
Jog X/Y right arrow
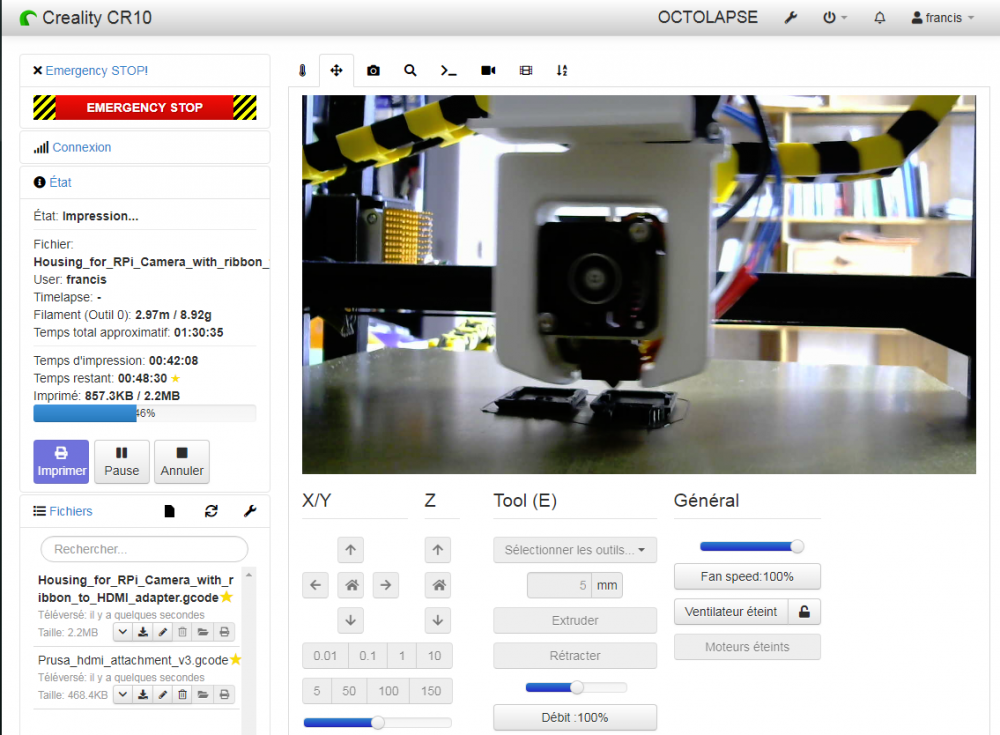pos(386,585)
